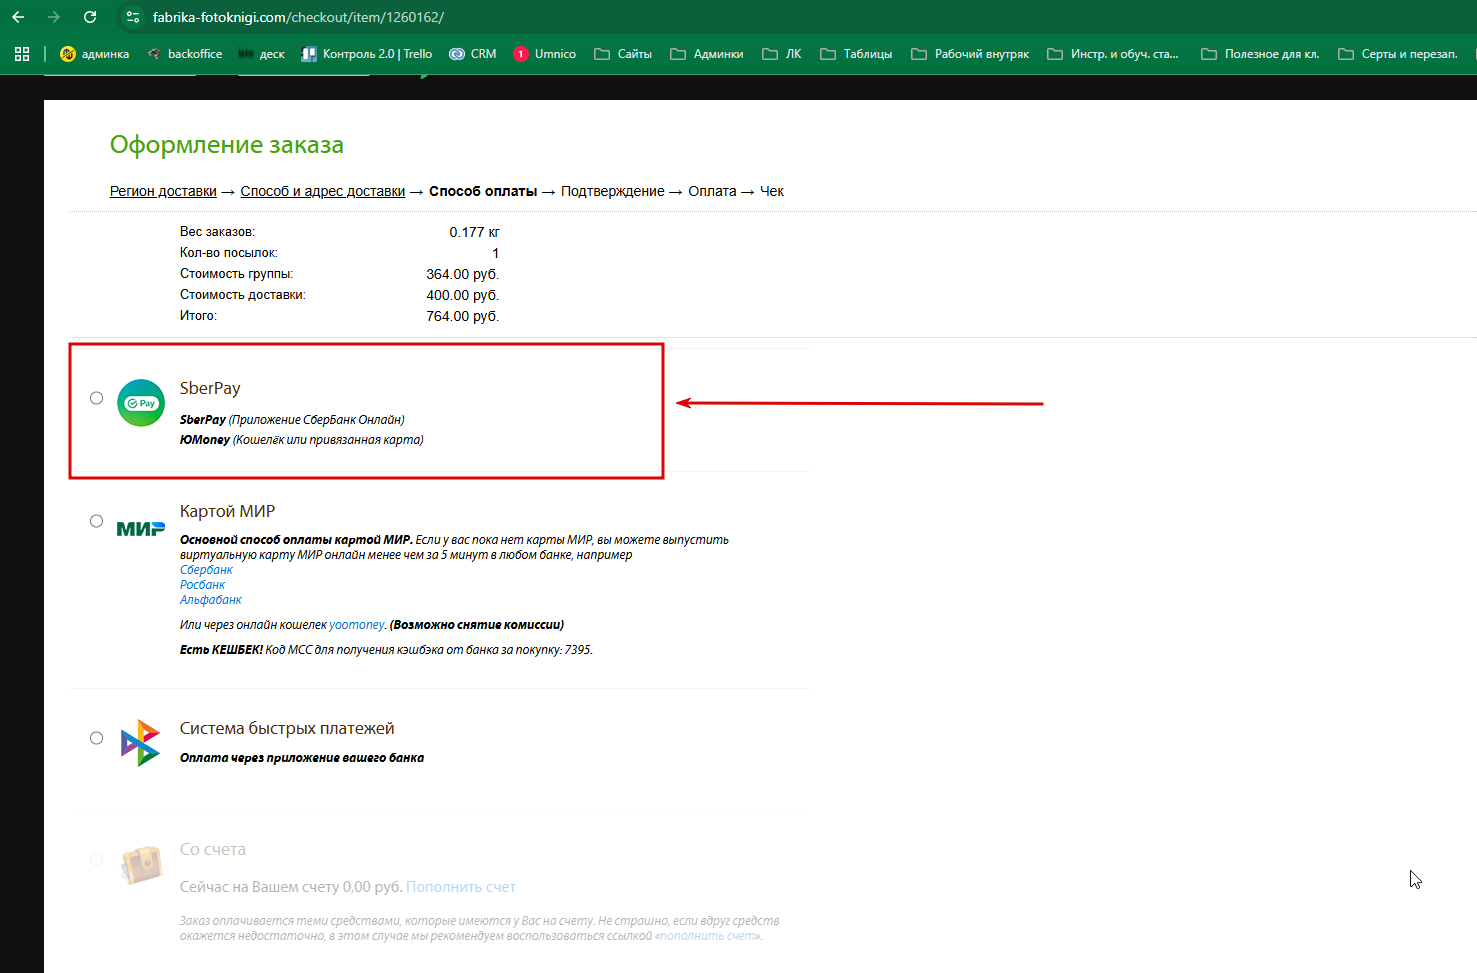Reload the page with refresh icon
Screen dimensions: 1477x973
(x=90, y=17)
